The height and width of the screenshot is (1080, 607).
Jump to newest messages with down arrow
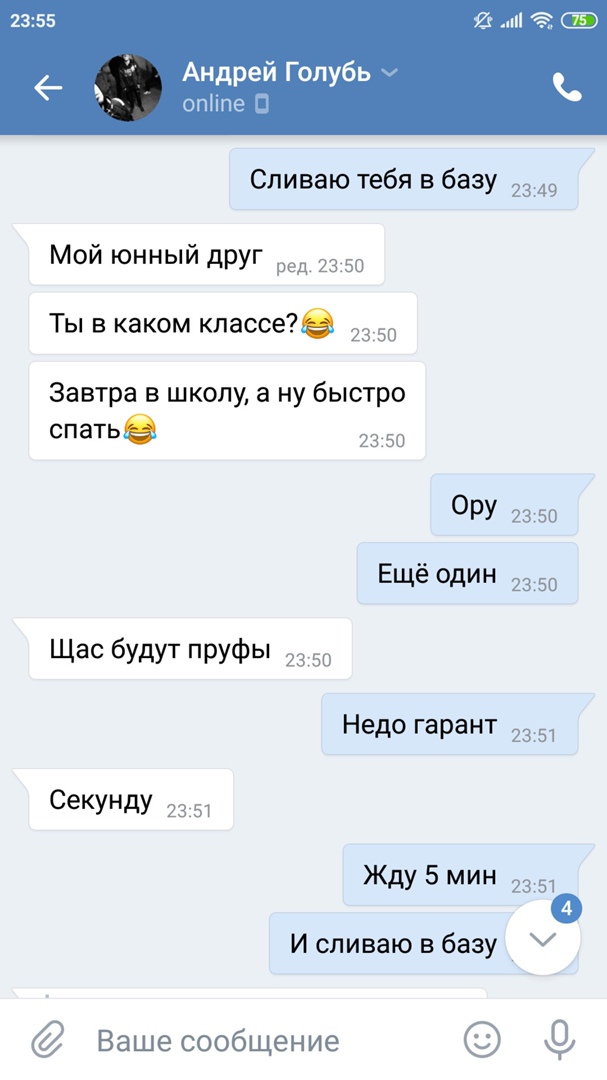pos(543,938)
